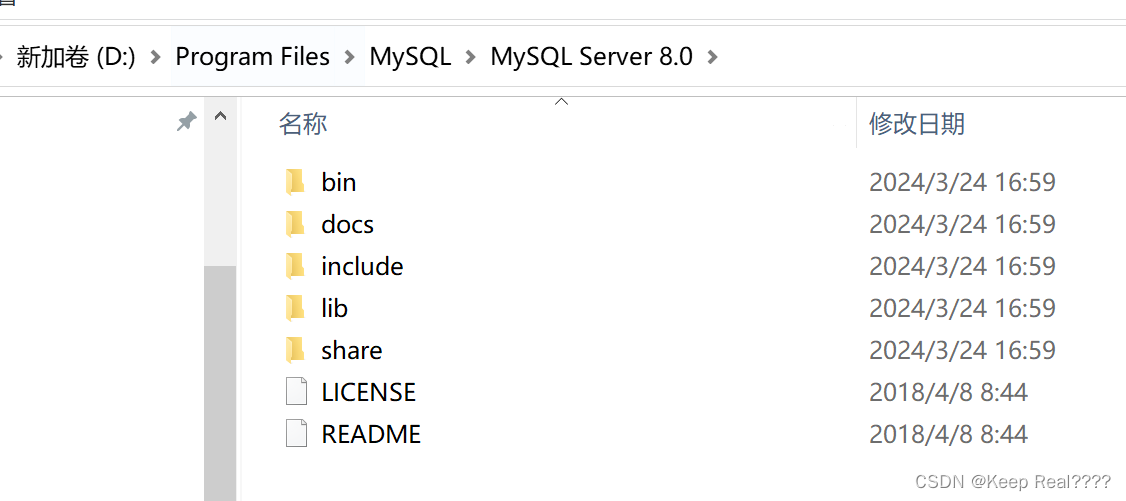Expand chevron after MySQL breadcrumb
This screenshot has width=1126, height=501.
pos(471,57)
